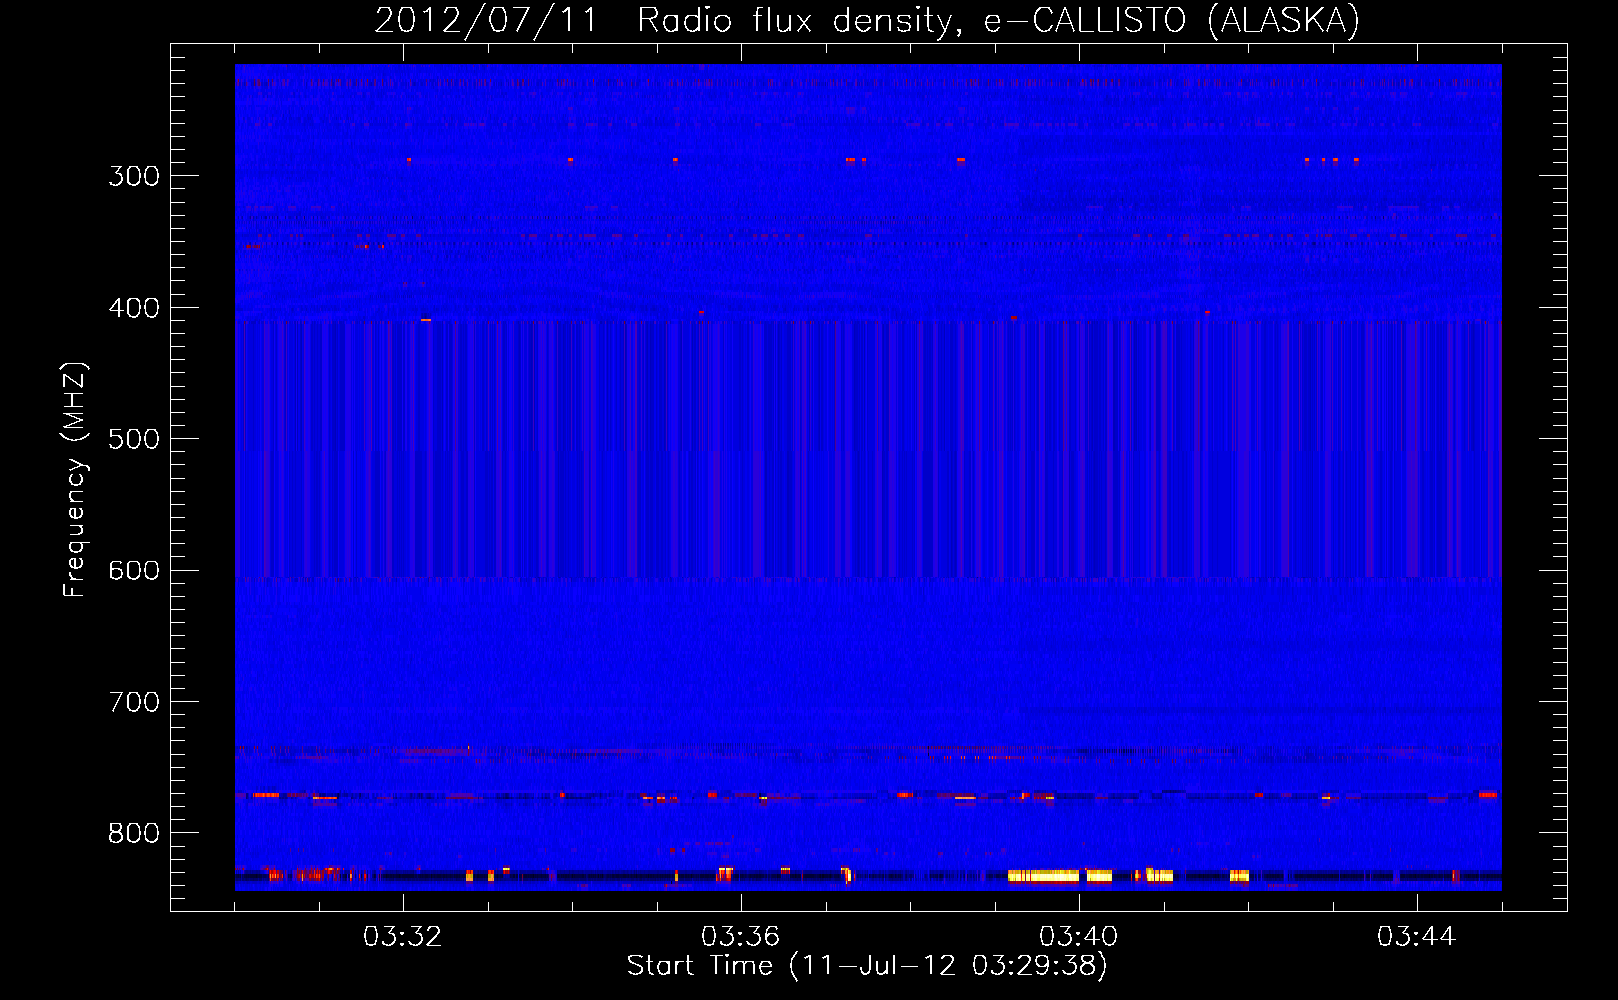Click the 03:32 time tick label
This screenshot has height=1000, width=1618.
tap(403, 937)
